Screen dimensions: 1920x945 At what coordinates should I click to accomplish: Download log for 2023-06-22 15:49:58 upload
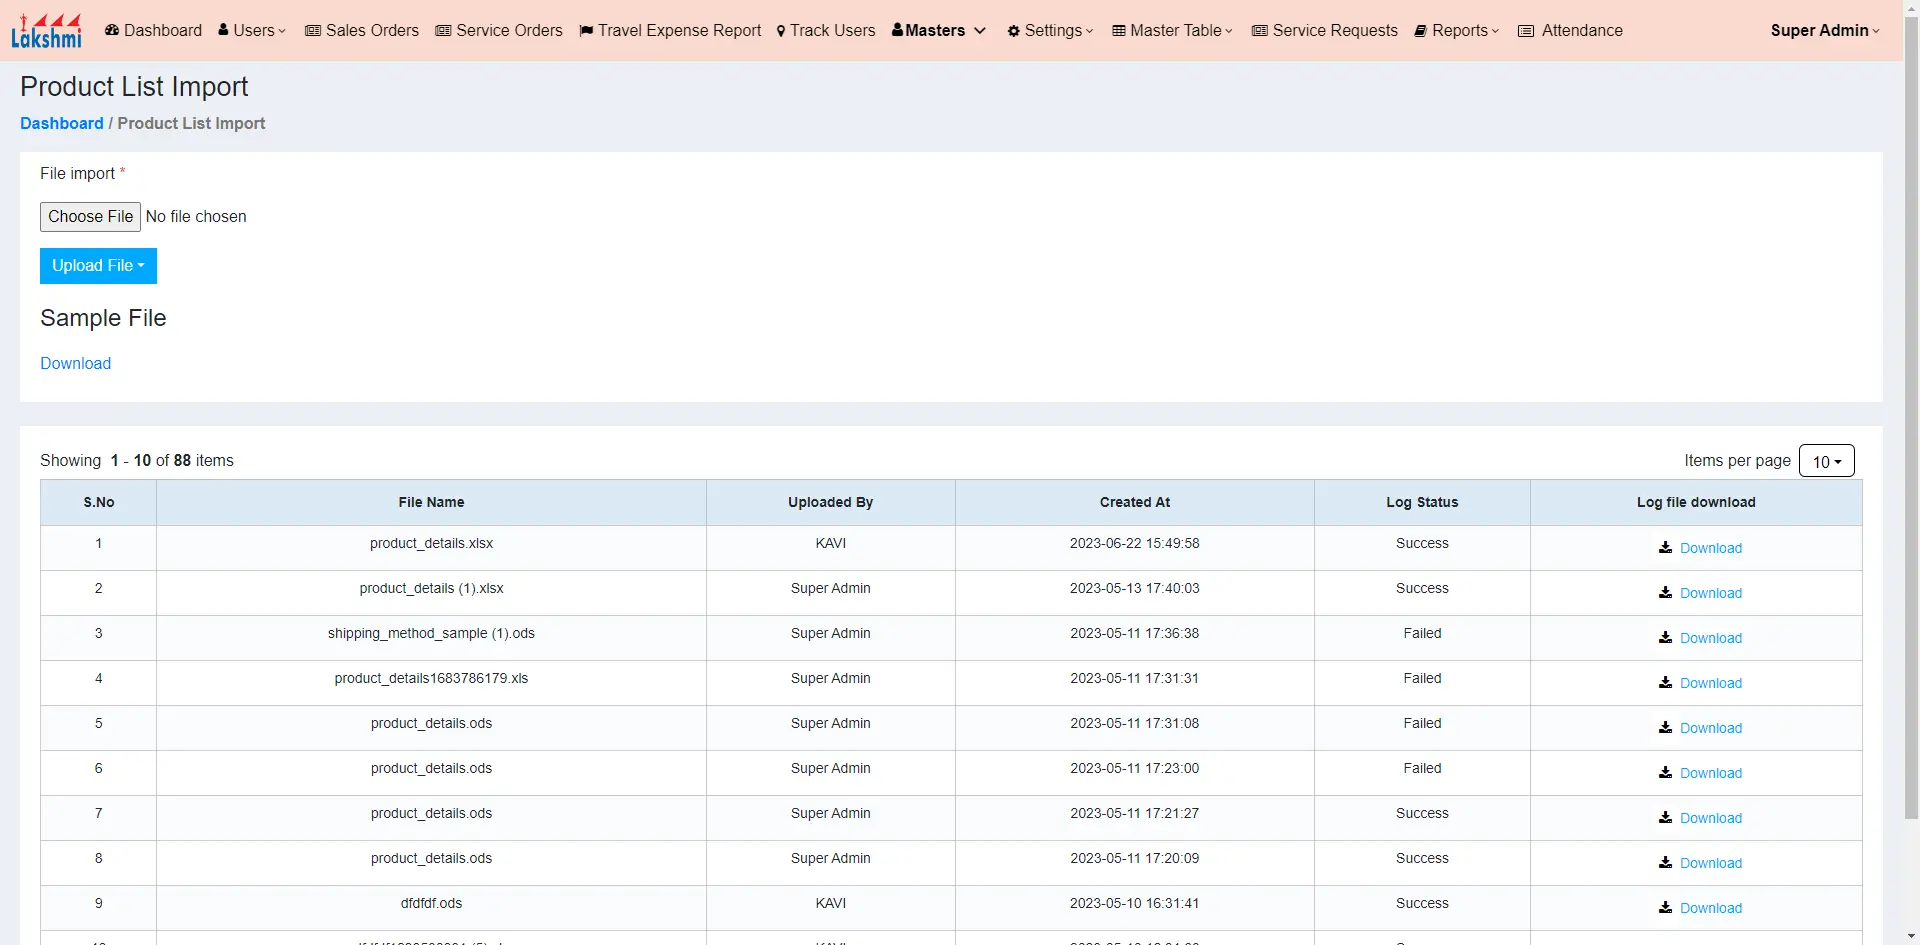1710,549
